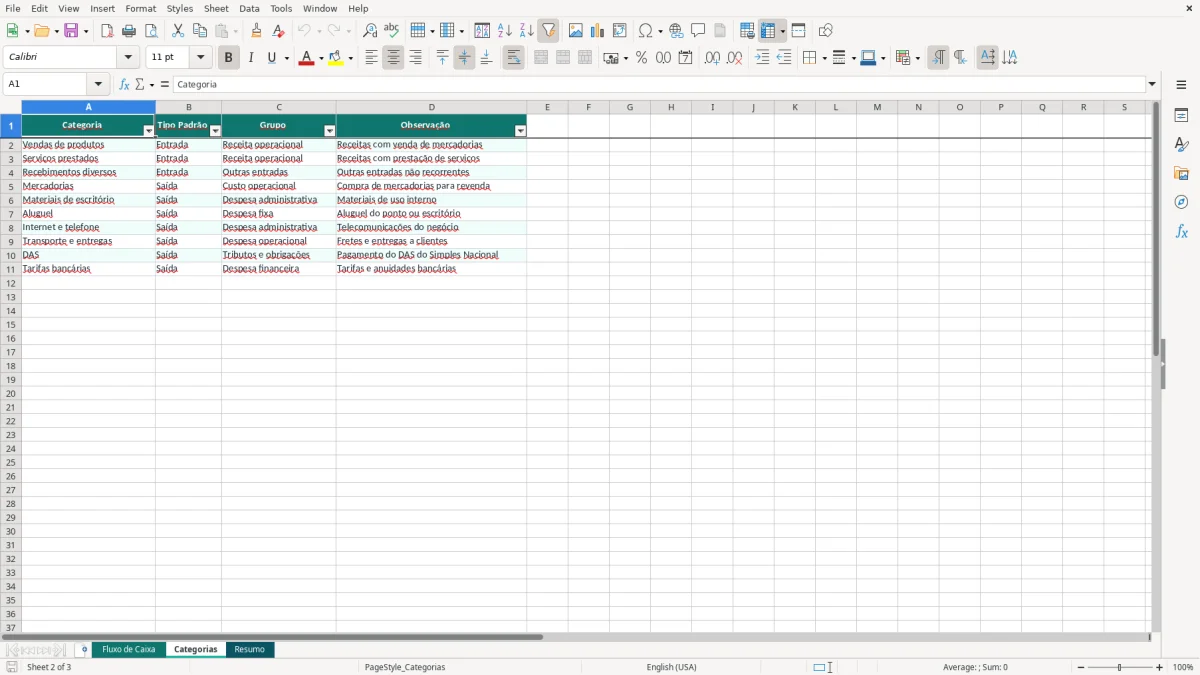
Task: Click the Clone Formatting paintbrush icon
Action: pos(256,31)
